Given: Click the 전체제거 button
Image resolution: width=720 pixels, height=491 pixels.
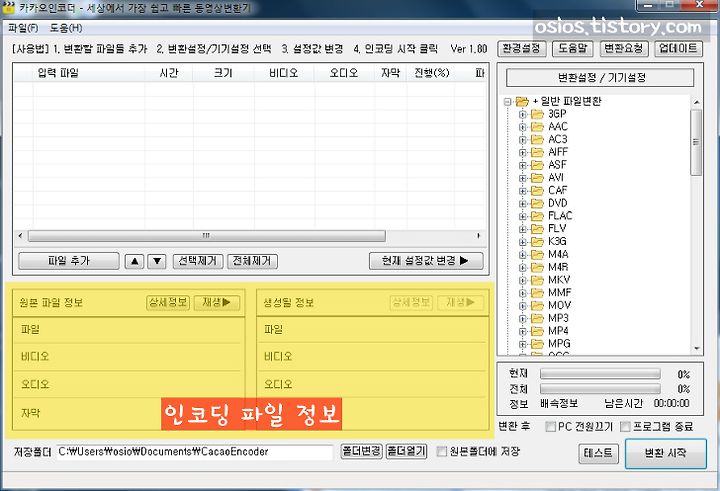Looking at the screenshot, I should 252,261.
